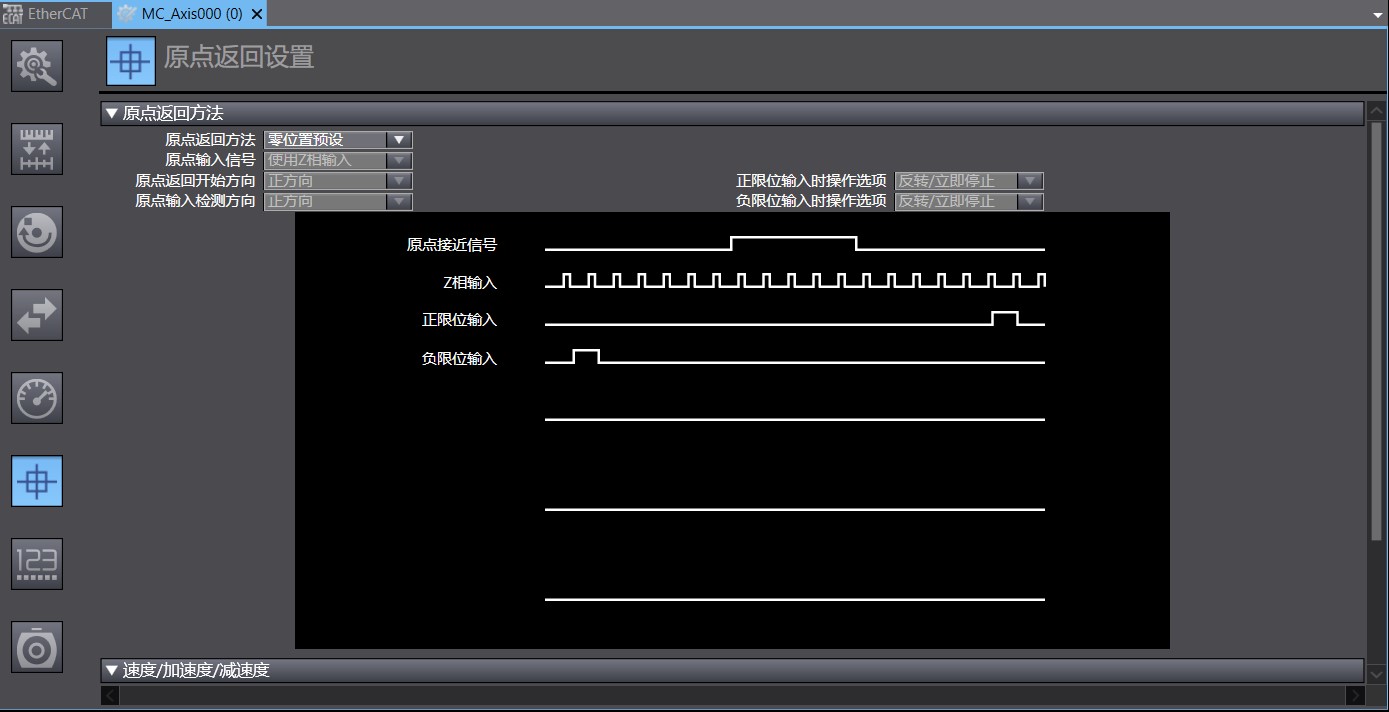Select the operation settings icon in sidebar
The image size is (1389, 712).
[36, 232]
